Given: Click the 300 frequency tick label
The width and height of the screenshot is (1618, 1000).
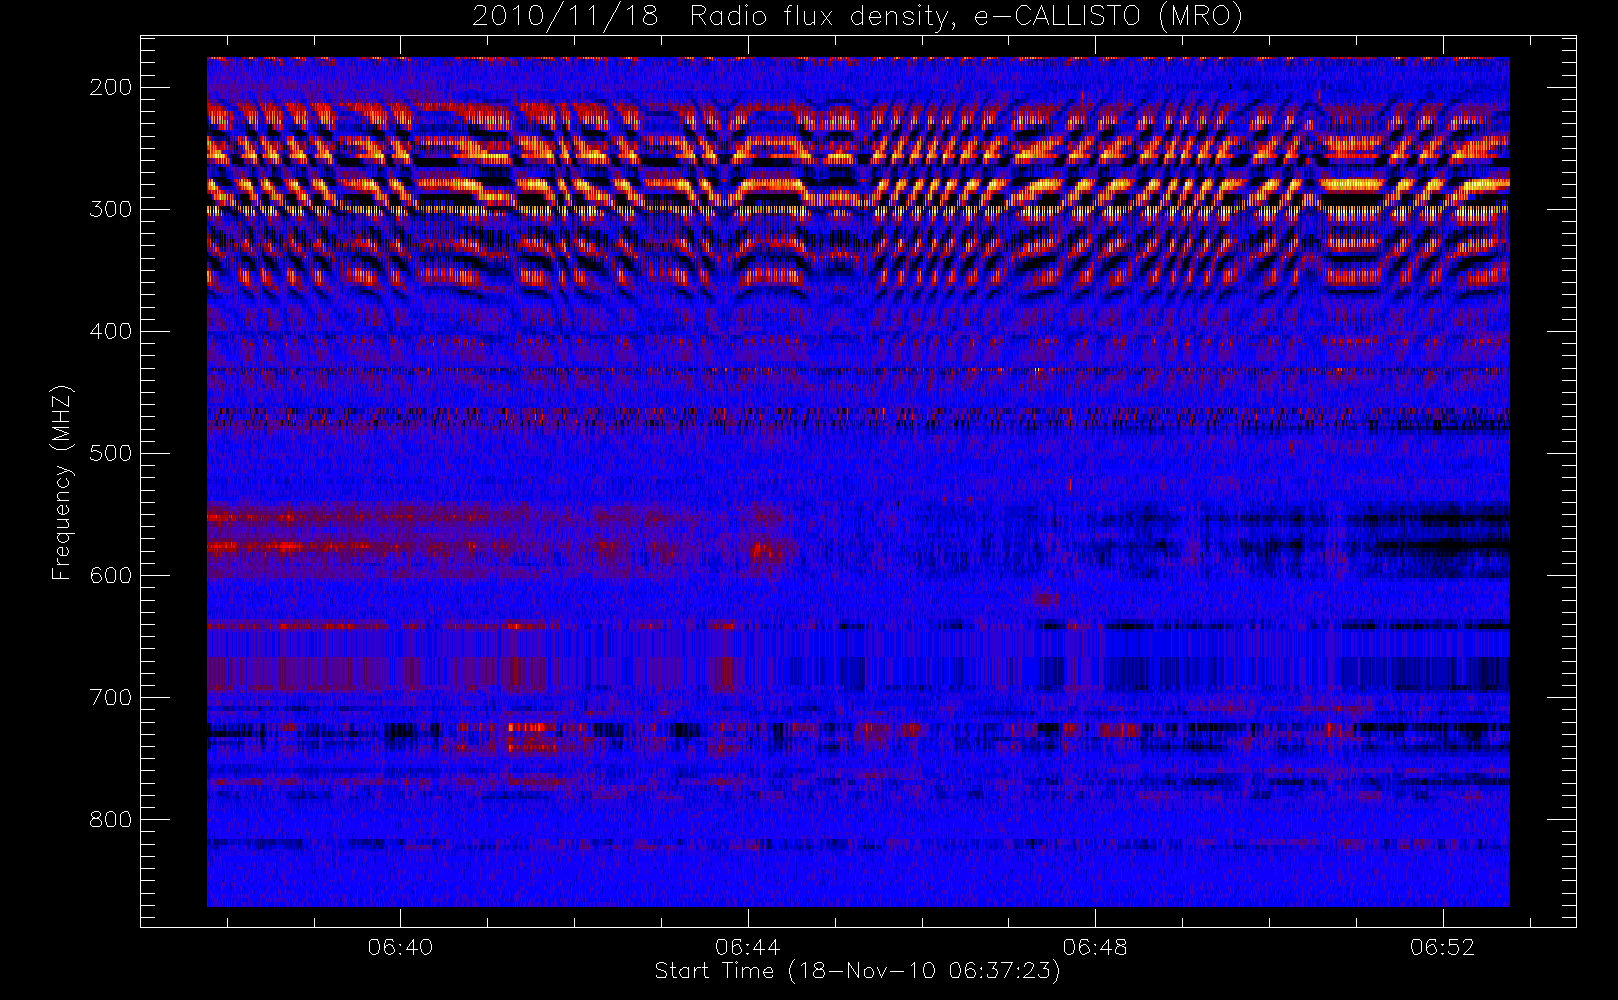Looking at the screenshot, I should pos(111,209).
